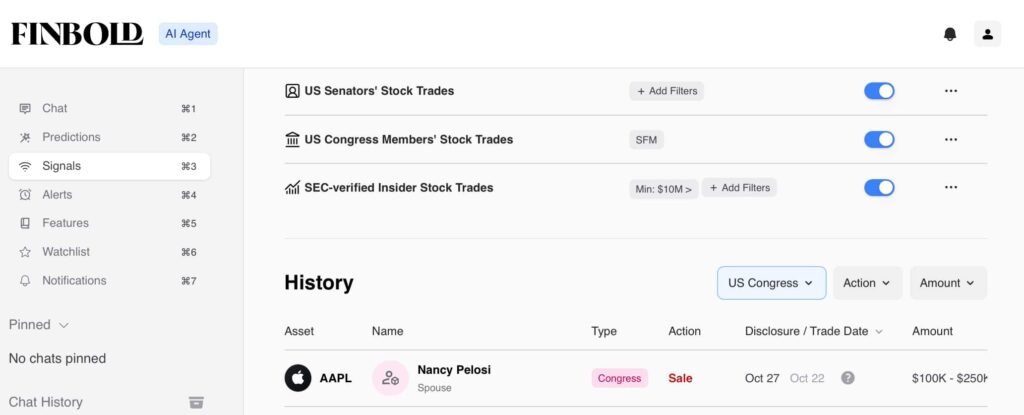Image resolution: width=1024 pixels, height=415 pixels.
Task: Click the question mark help icon
Action: click(847, 378)
